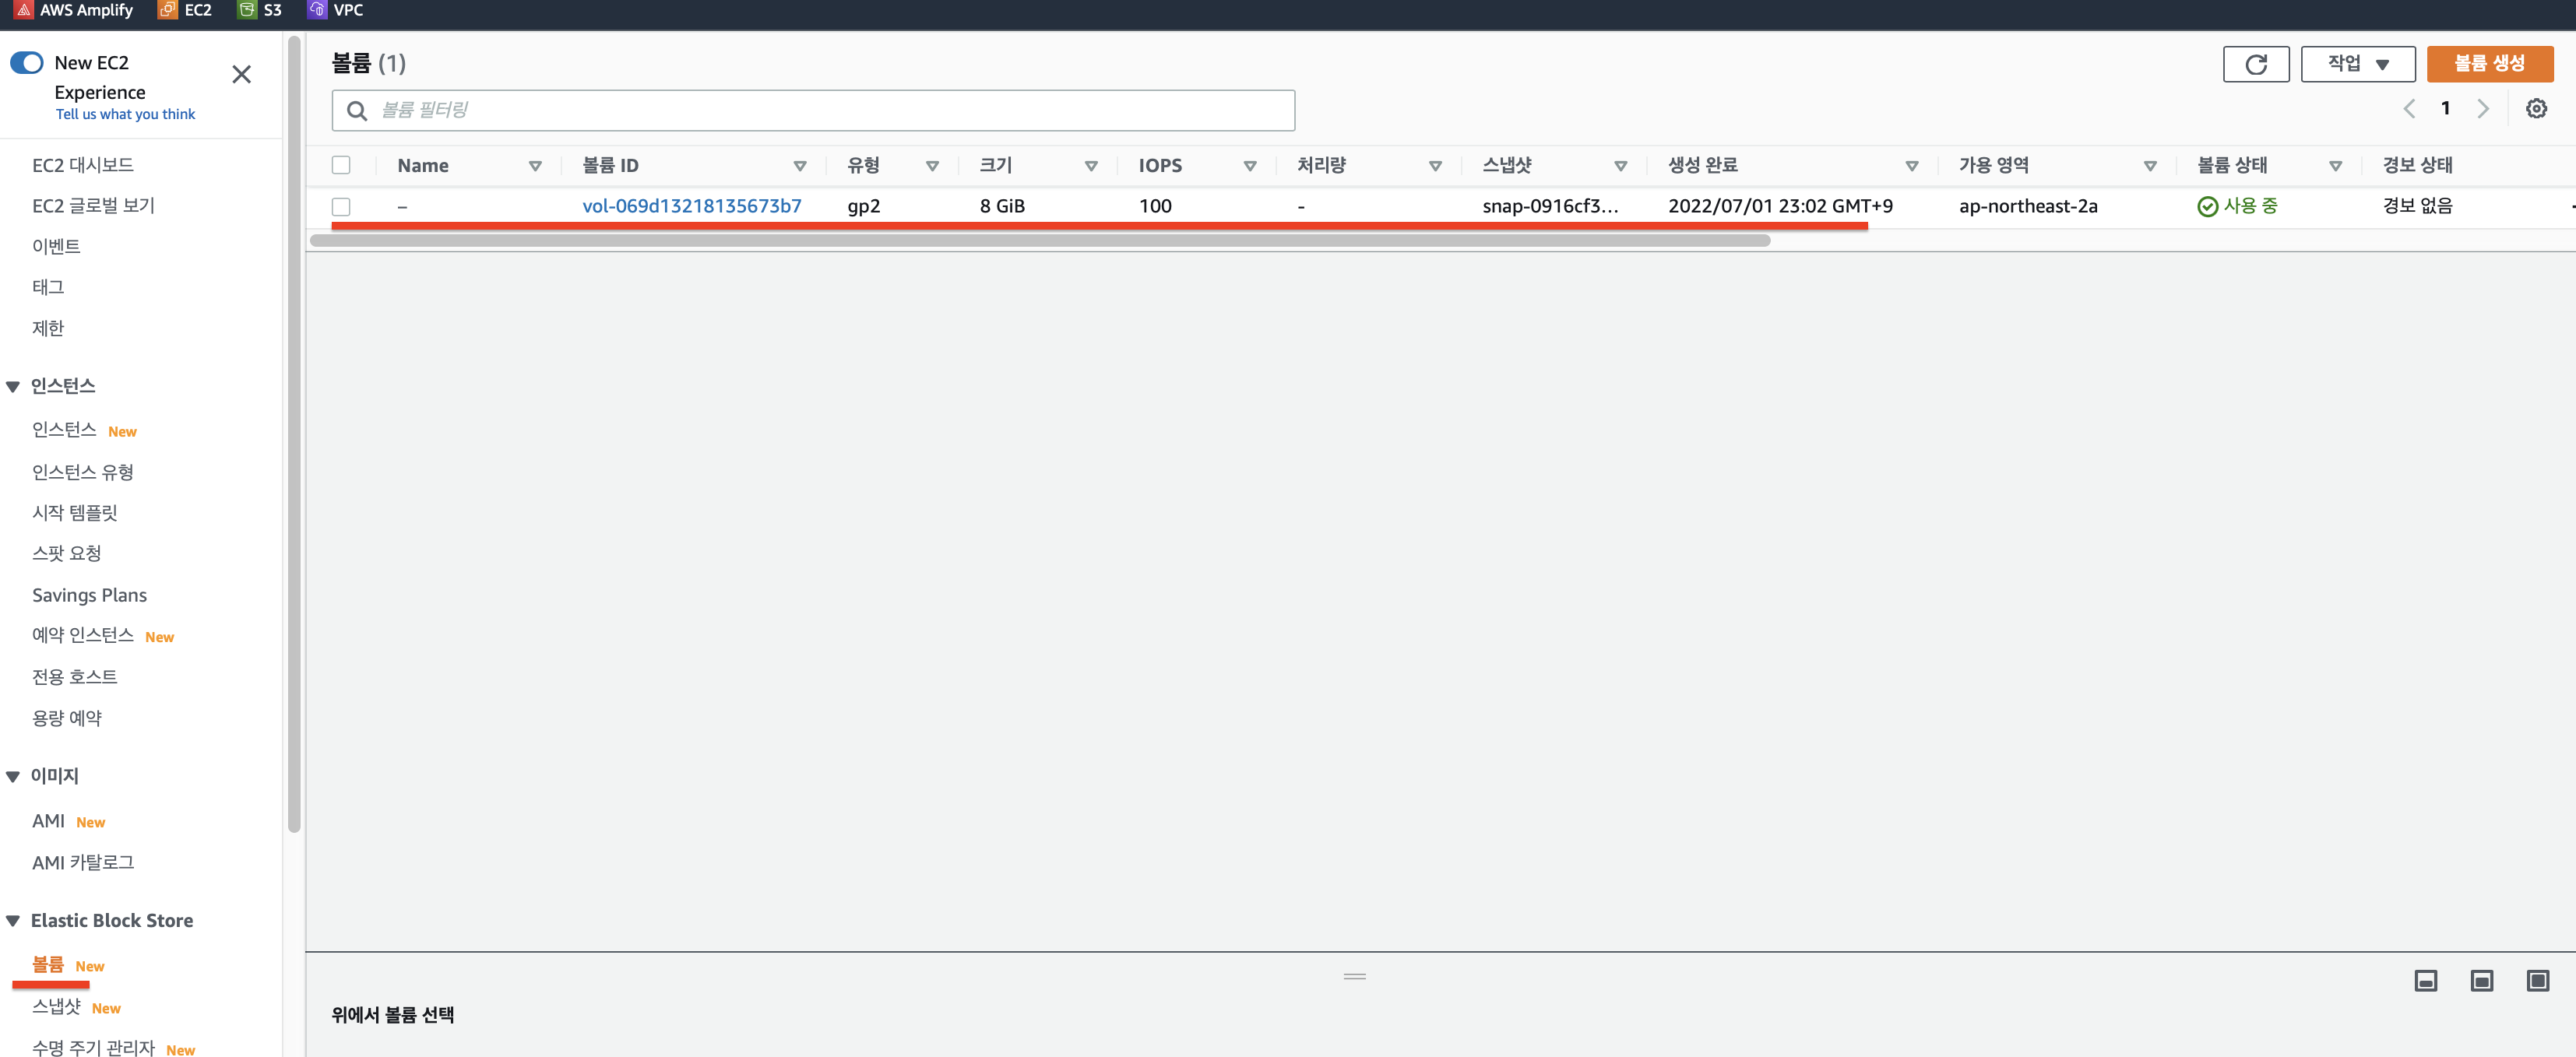
Task: Open volume link vol-069d13218135673b7
Action: (x=691, y=206)
